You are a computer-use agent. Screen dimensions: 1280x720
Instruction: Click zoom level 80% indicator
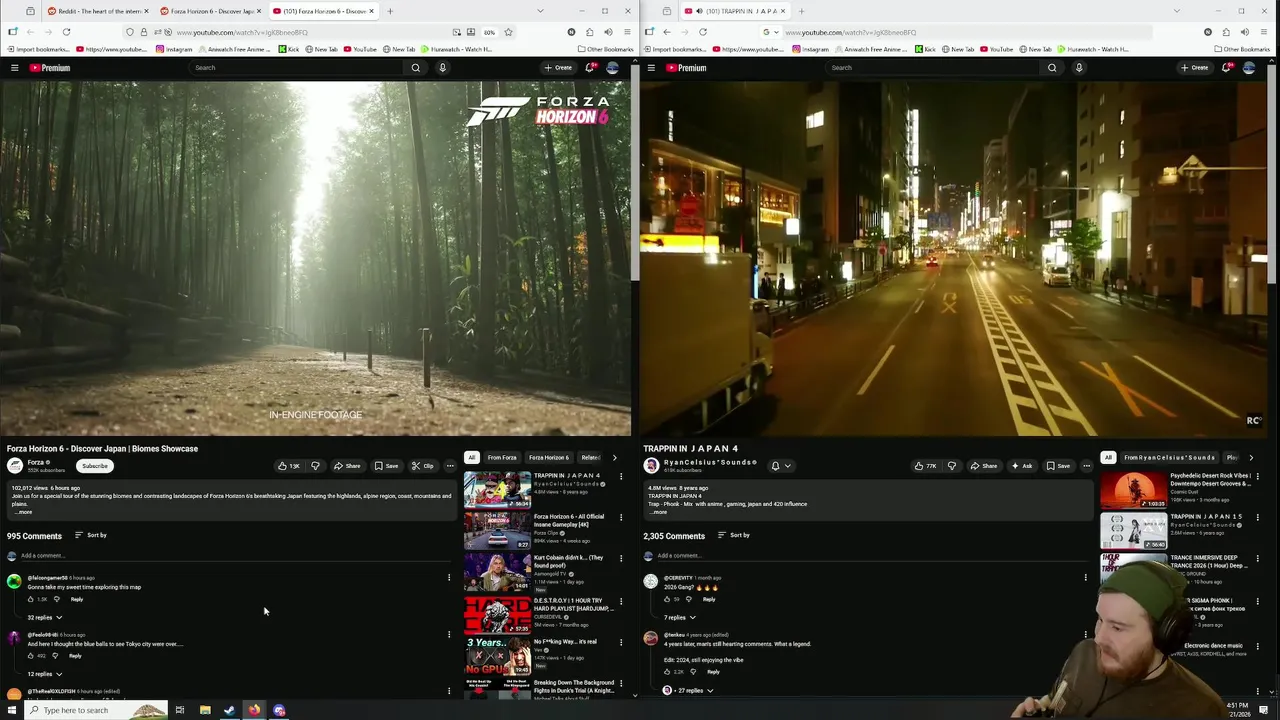click(x=489, y=32)
